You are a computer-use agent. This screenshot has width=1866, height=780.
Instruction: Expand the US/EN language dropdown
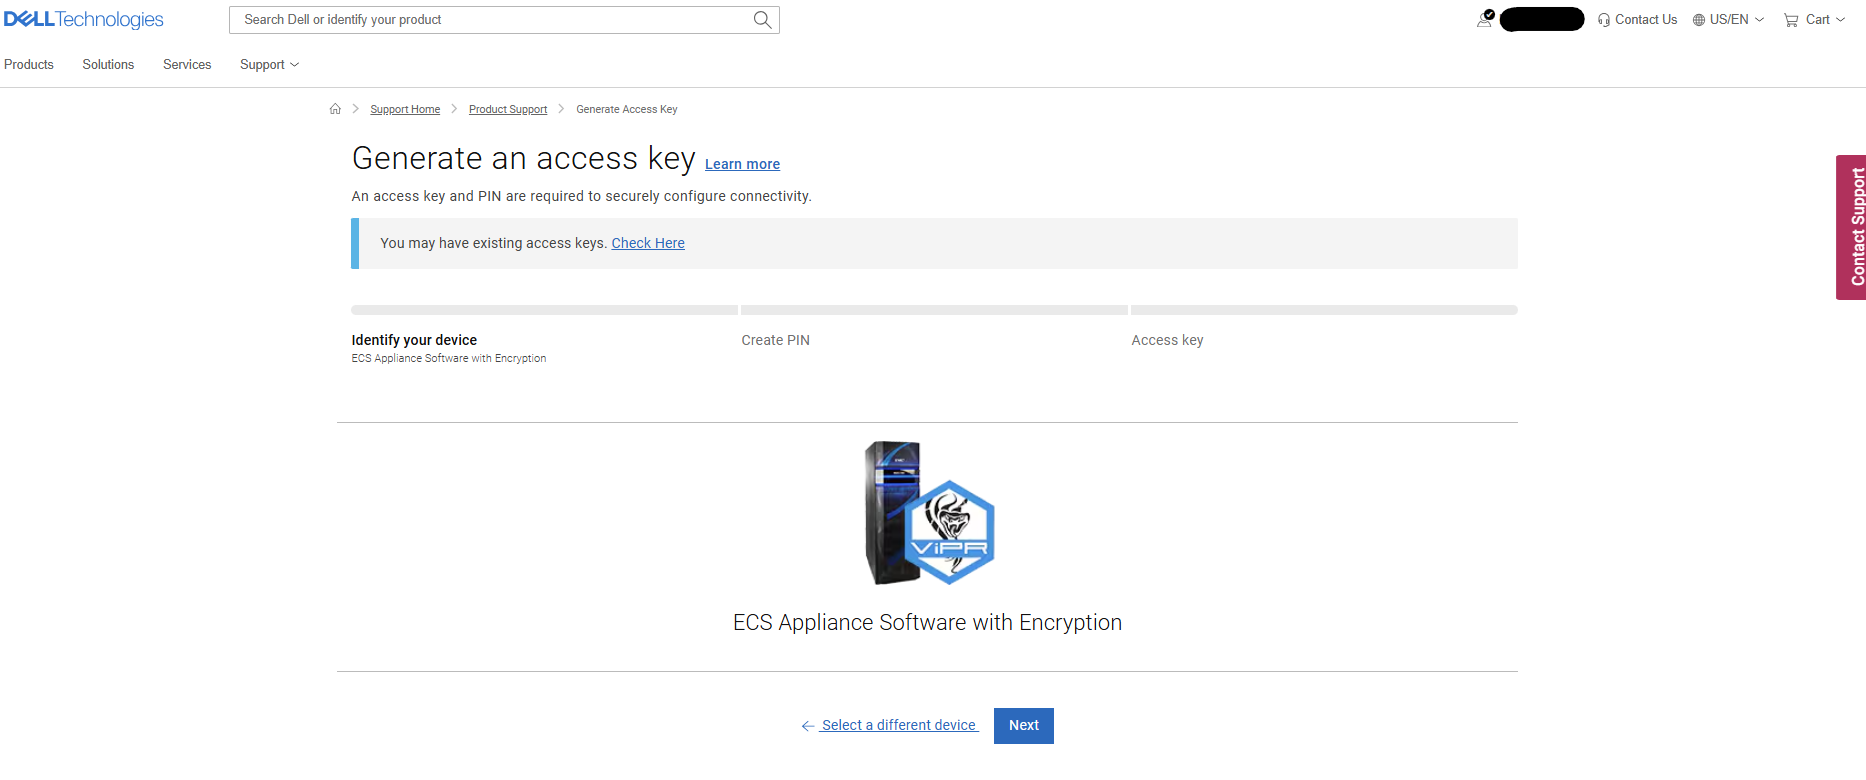coord(1759,20)
